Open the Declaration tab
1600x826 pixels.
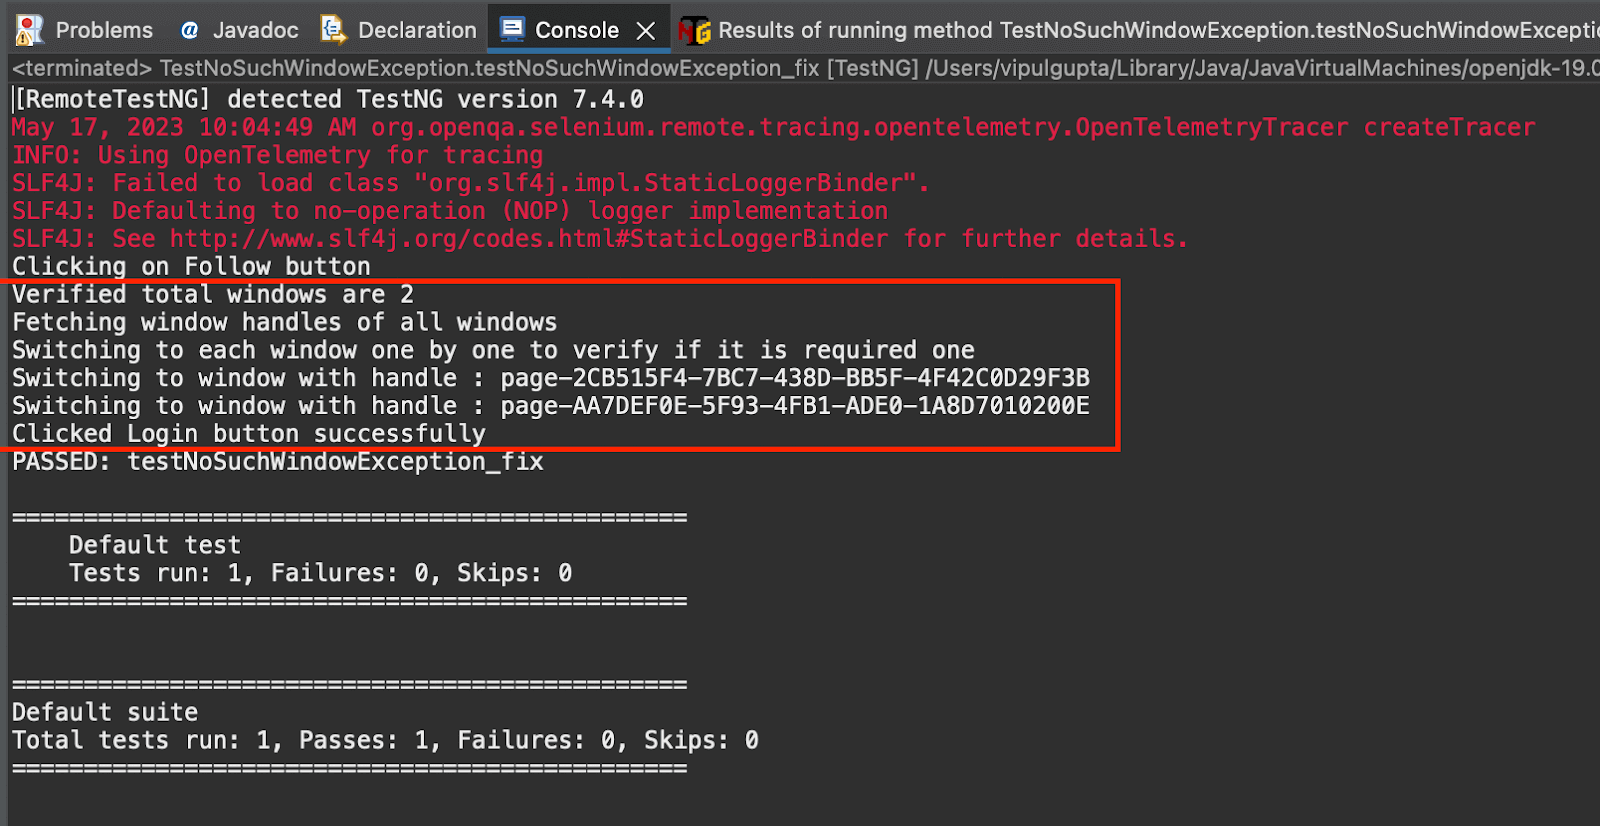coord(399,30)
